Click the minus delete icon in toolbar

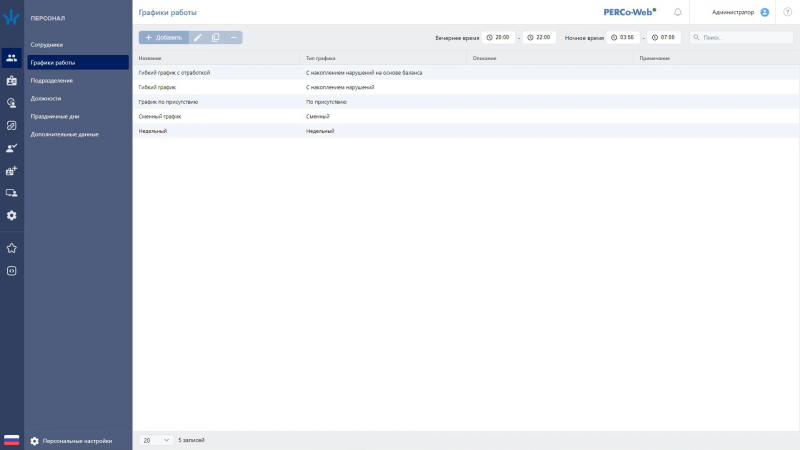pyautogui.click(x=233, y=37)
